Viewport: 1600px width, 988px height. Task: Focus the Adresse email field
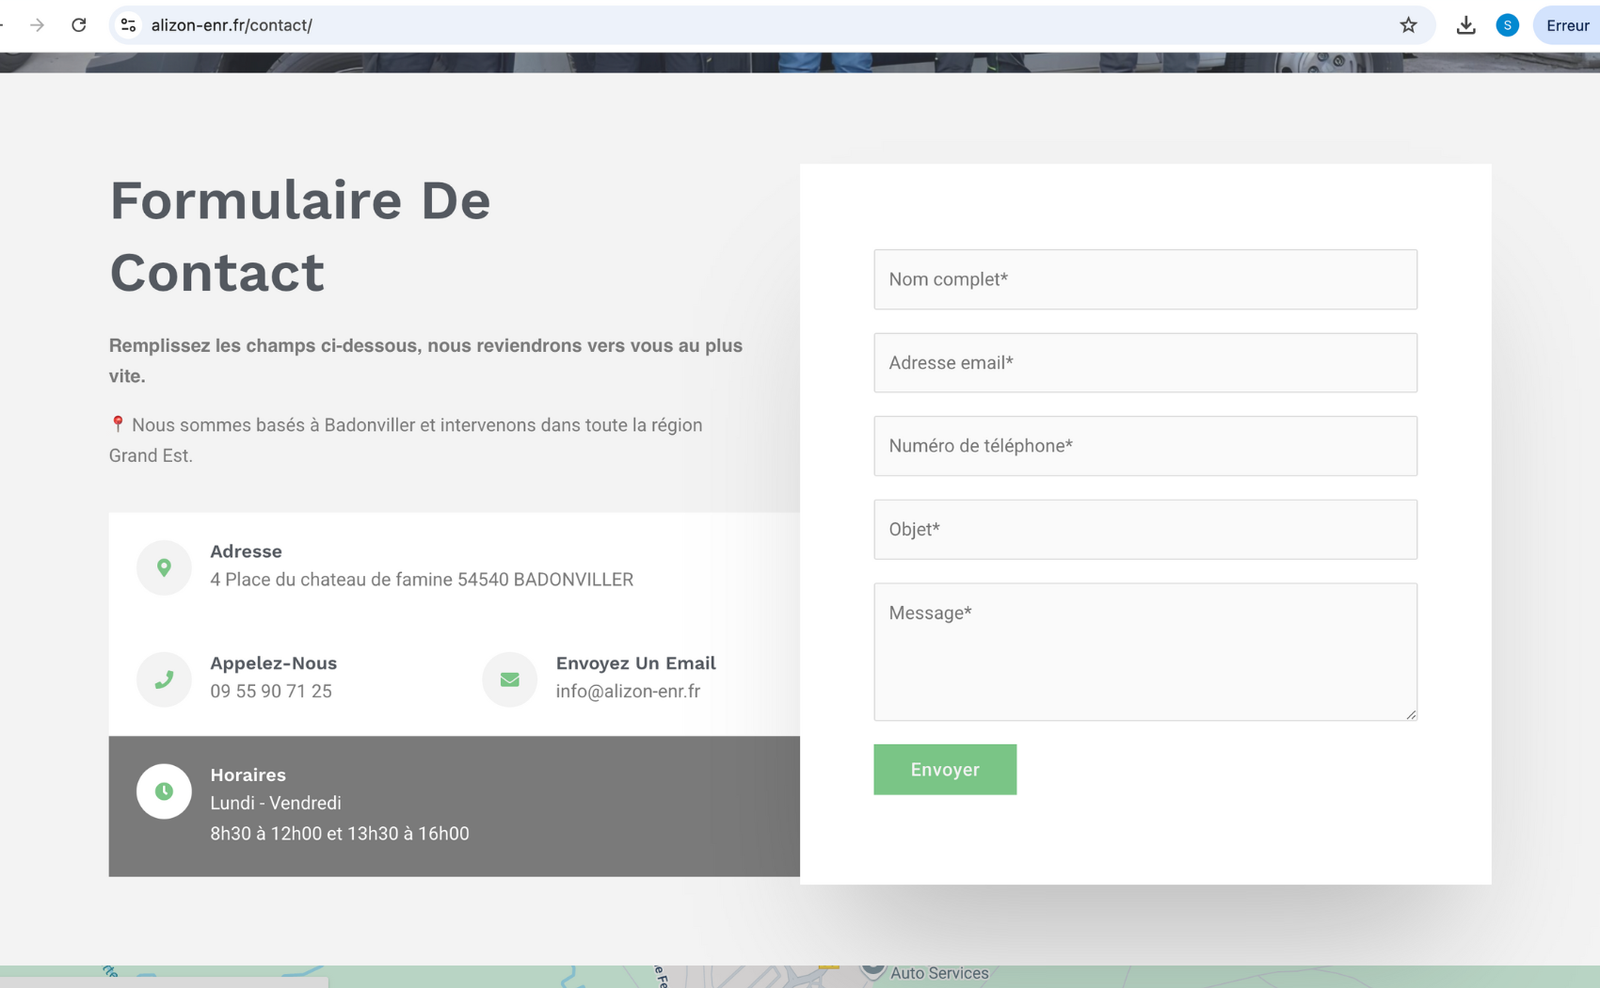[1145, 363]
